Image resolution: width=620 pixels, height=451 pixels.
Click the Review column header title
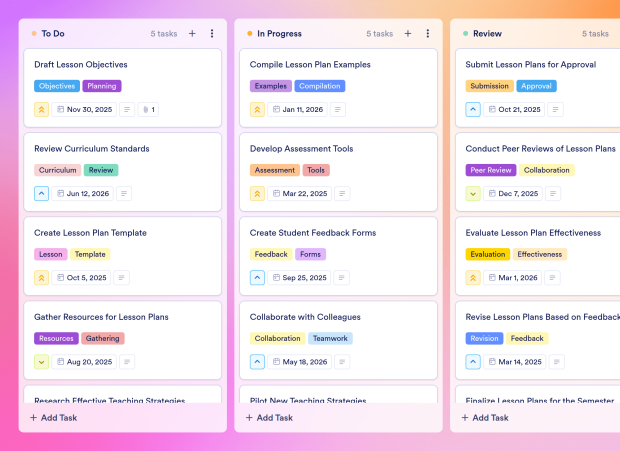coord(487,34)
